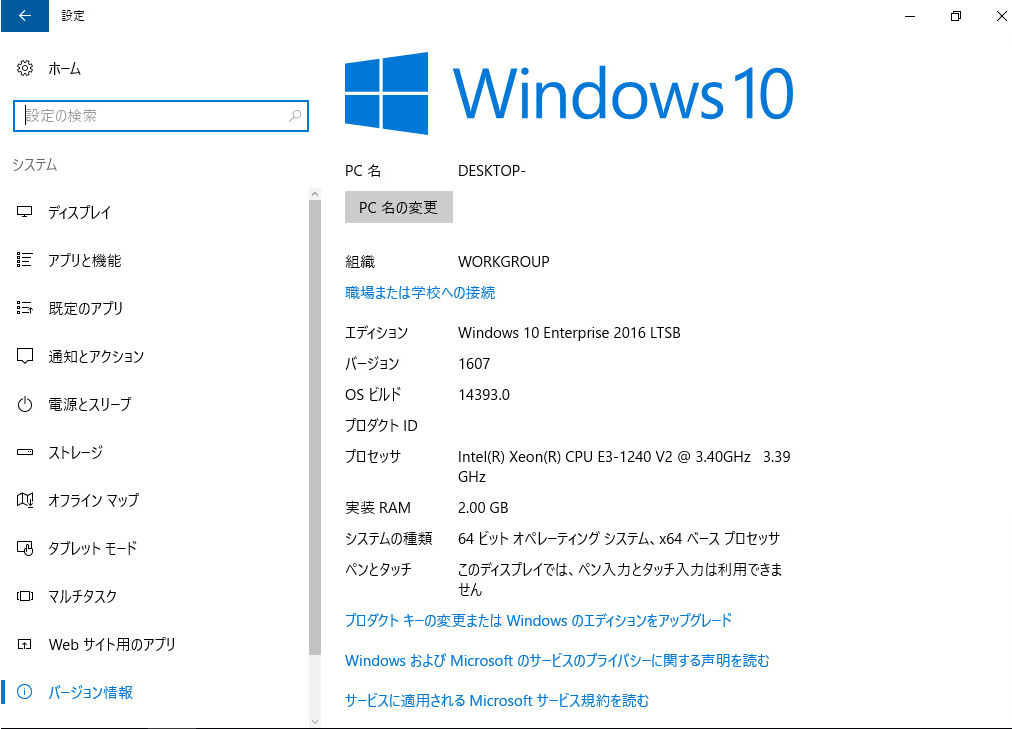
Task: Click the Notifications and actions icon
Action: [x=25, y=357]
